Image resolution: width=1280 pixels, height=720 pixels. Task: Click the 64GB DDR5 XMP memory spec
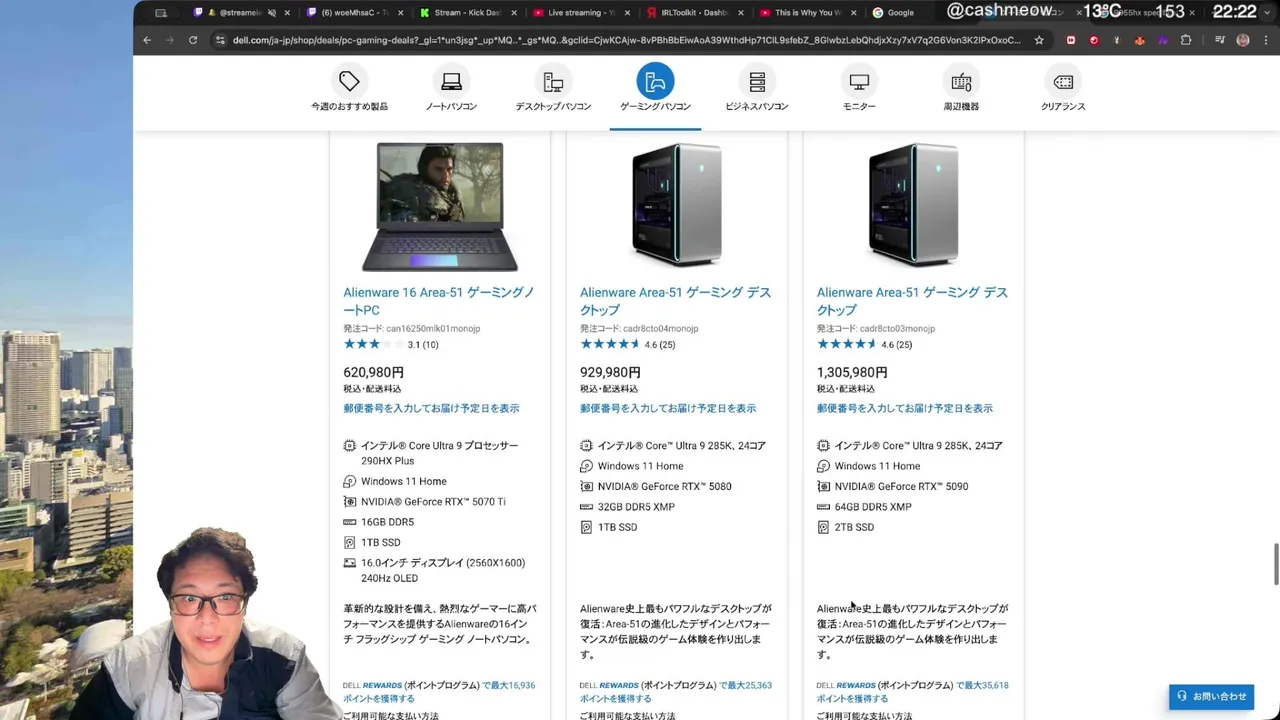pyautogui.click(x=873, y=507)
